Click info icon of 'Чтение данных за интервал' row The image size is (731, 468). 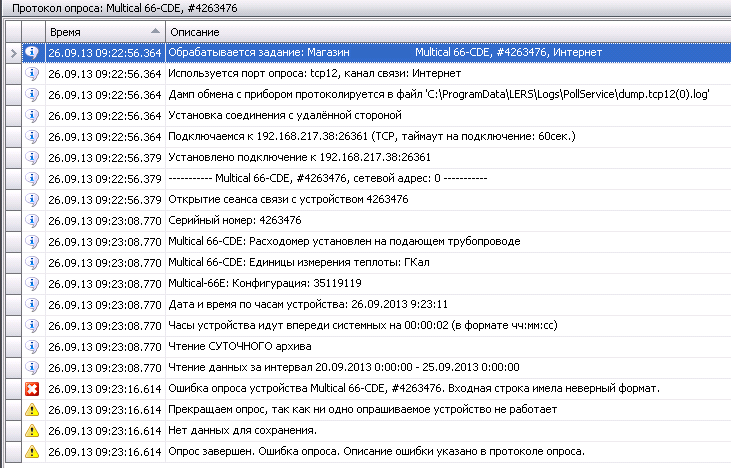click(32, 367)
